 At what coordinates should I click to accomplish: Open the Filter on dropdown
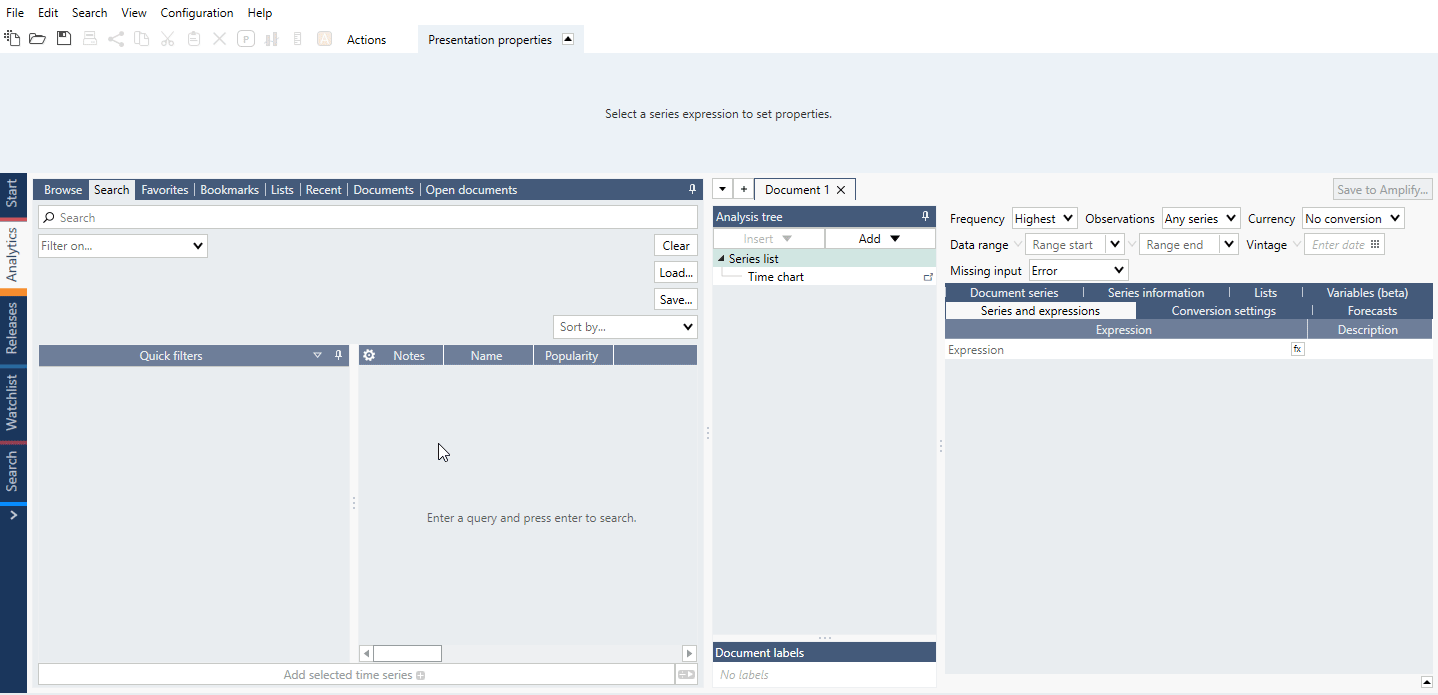(x=123, y=246)
